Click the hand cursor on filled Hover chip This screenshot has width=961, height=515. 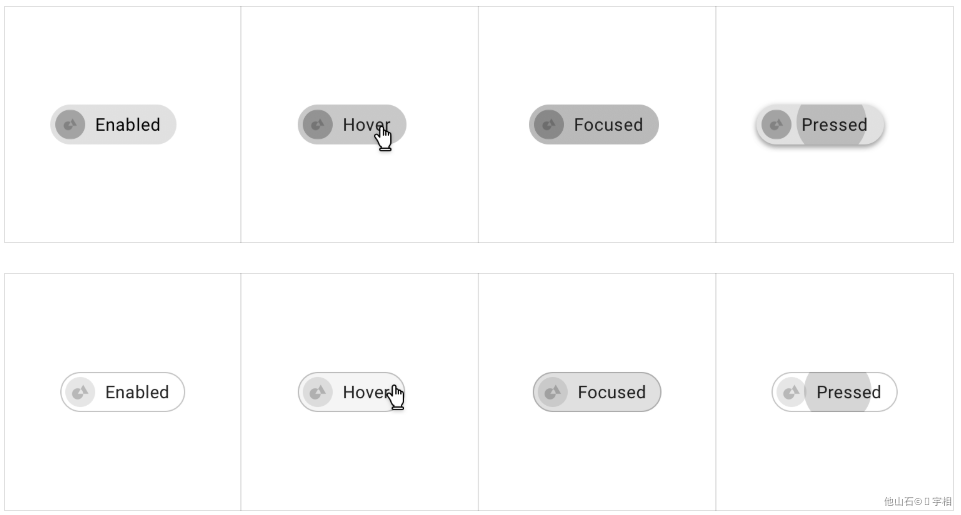coord(383,137)
